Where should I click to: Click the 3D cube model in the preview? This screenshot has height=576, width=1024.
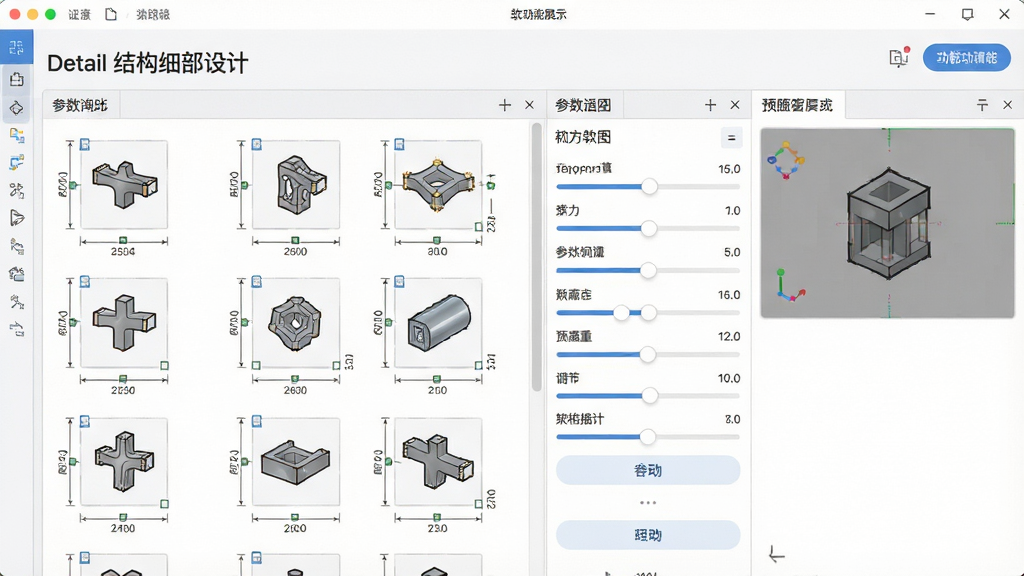[888, 223]
